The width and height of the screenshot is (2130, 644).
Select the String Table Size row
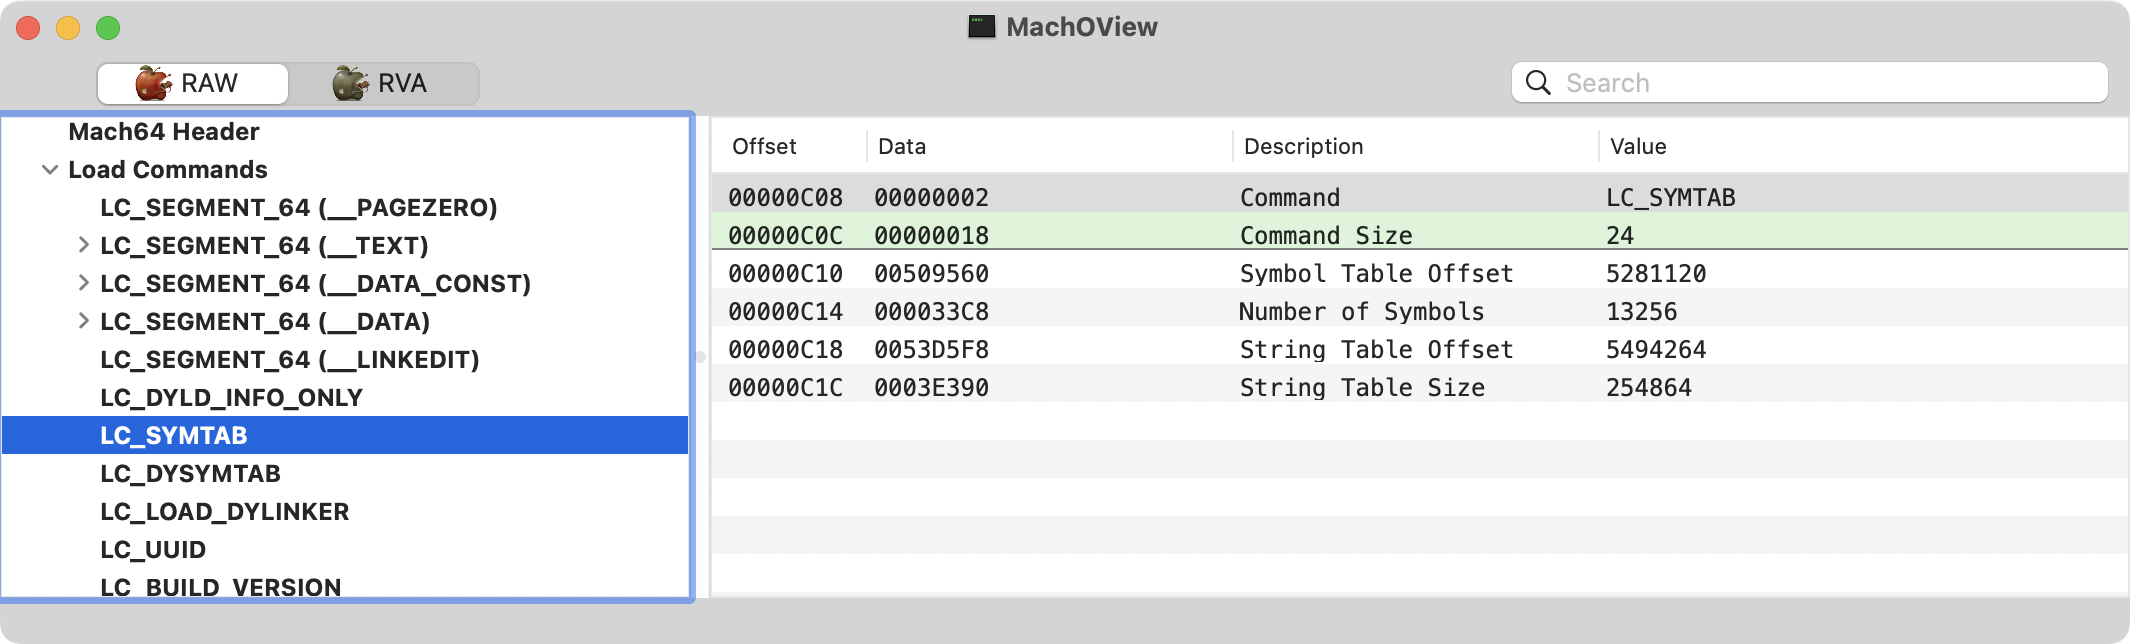pos(1362,388)
